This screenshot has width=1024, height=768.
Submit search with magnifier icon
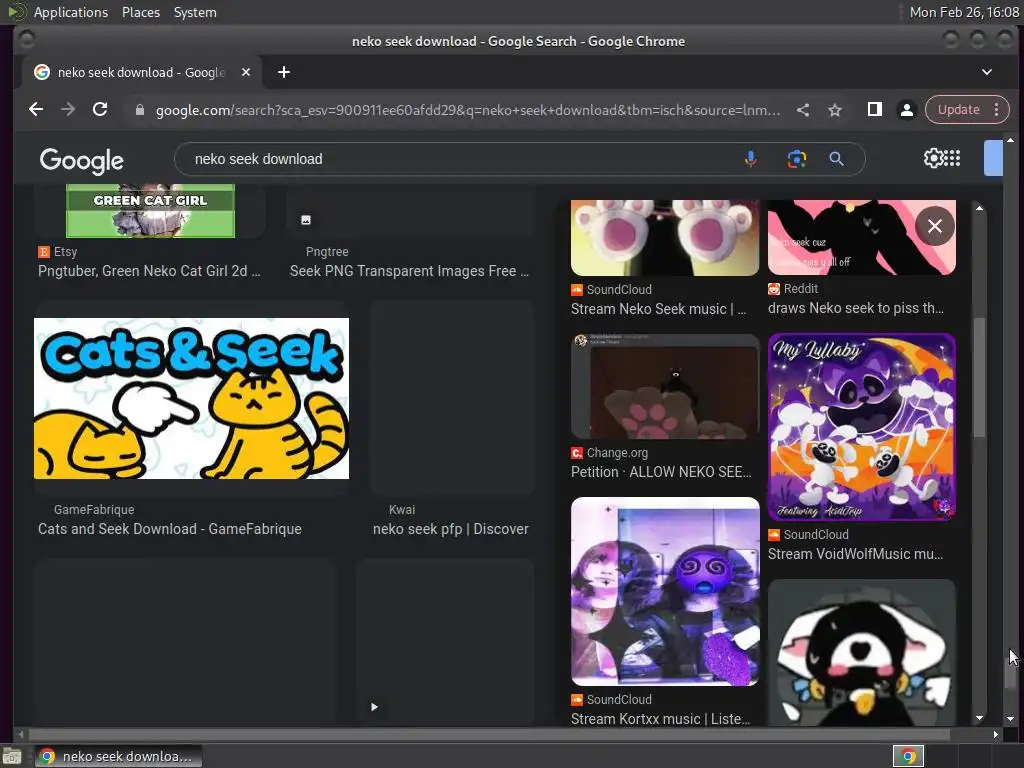coord(837,159)
